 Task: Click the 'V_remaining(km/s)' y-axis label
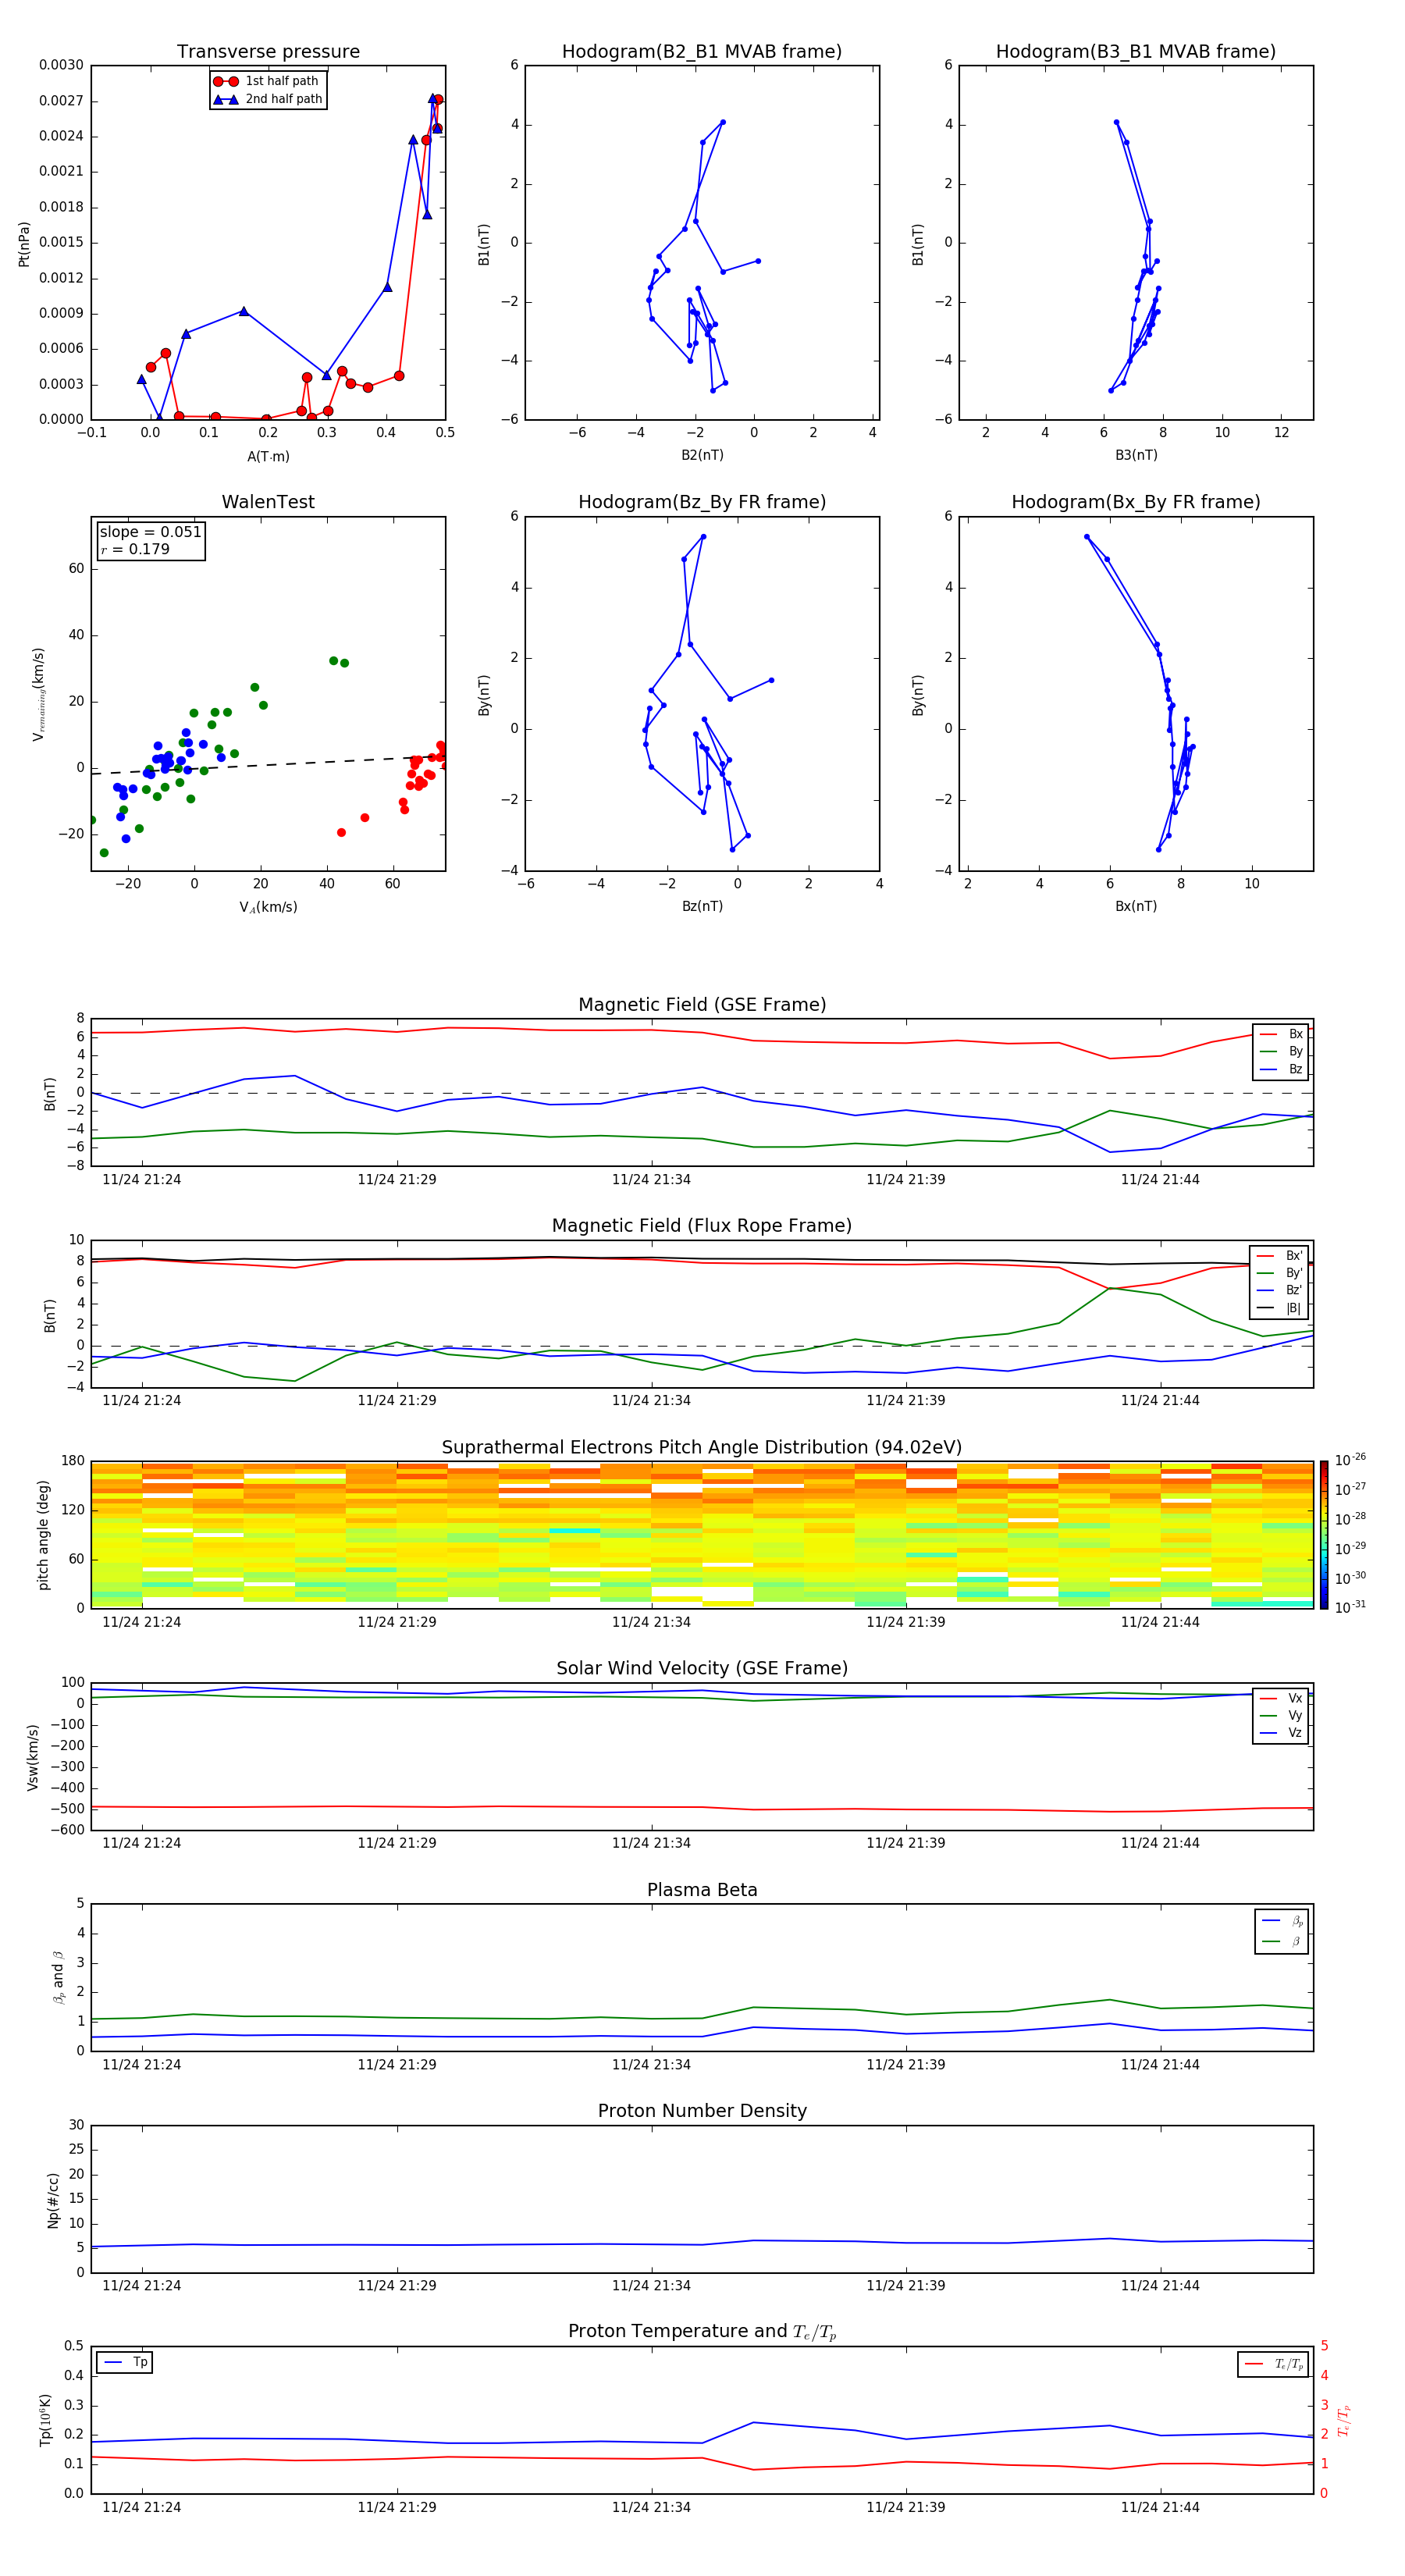tap(39, 694)
